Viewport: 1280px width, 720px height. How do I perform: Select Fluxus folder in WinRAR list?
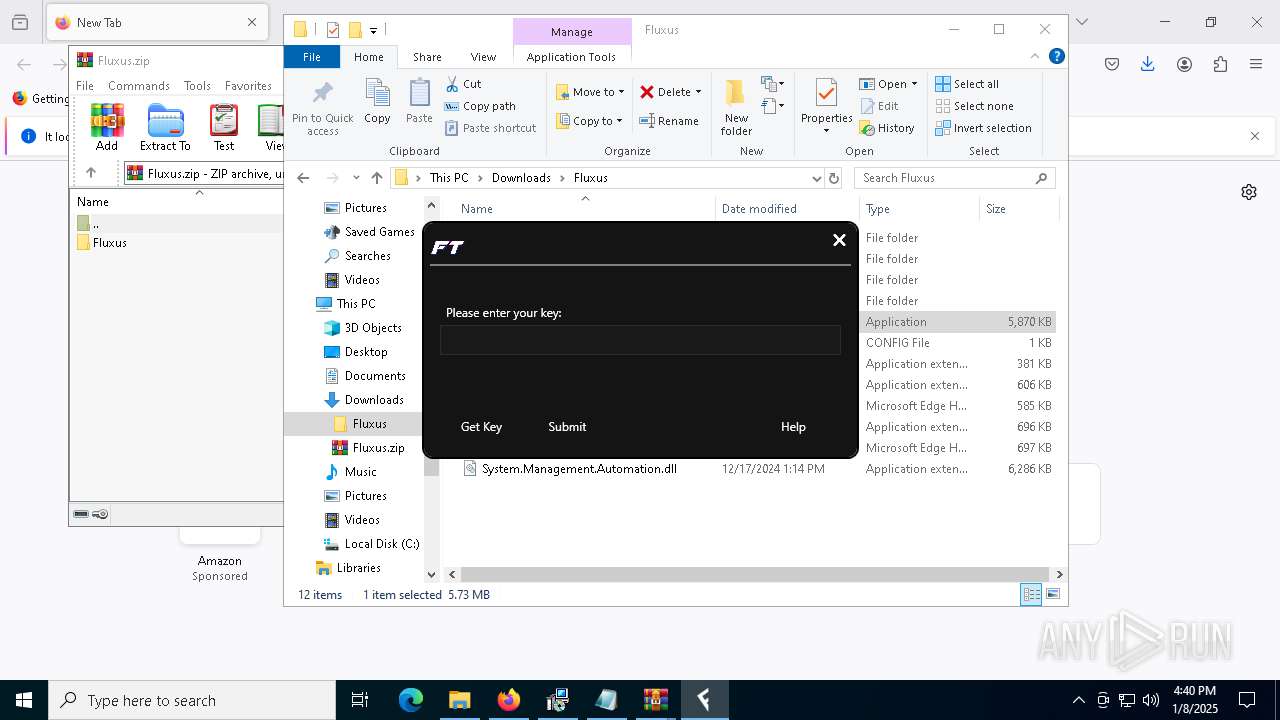click(102, 243)
